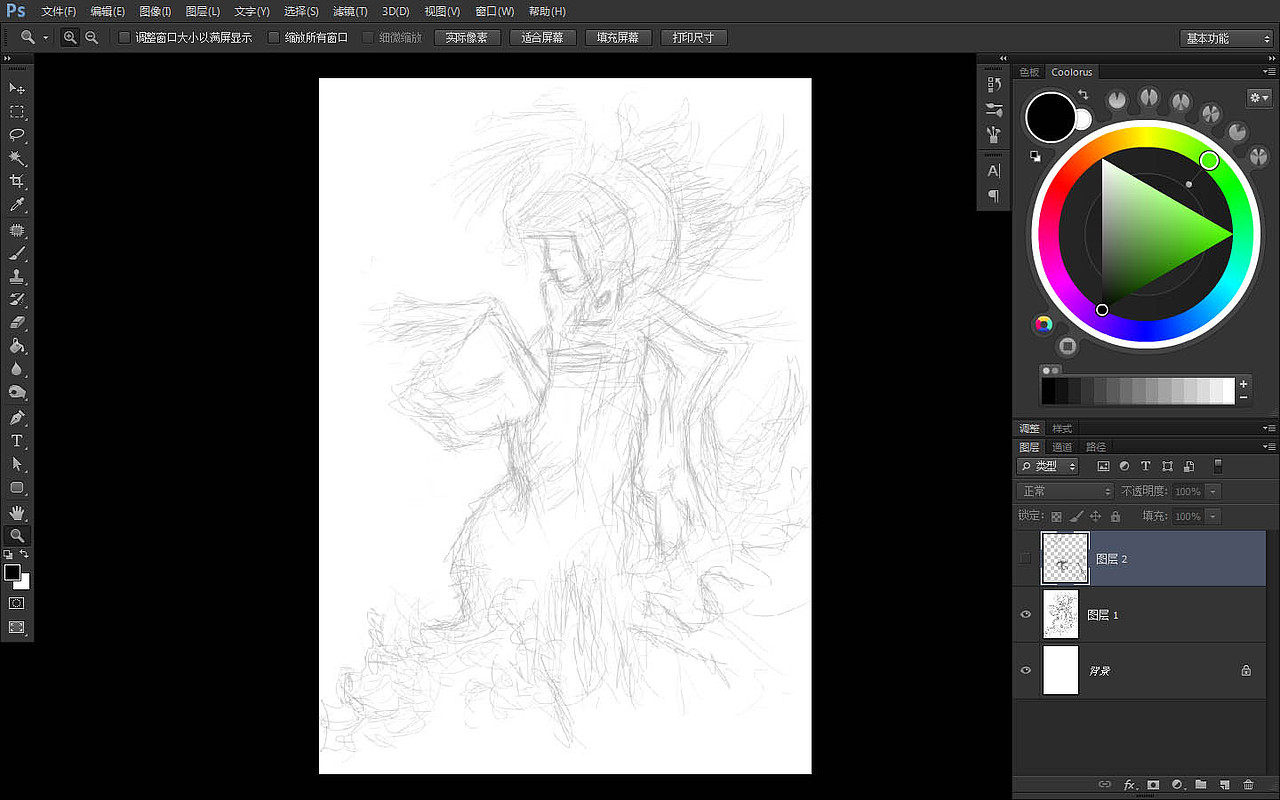Screen dimensions: 1280x800
Task: Add a layer mask
Action: pyautogui.click(x=1153, y=785)
